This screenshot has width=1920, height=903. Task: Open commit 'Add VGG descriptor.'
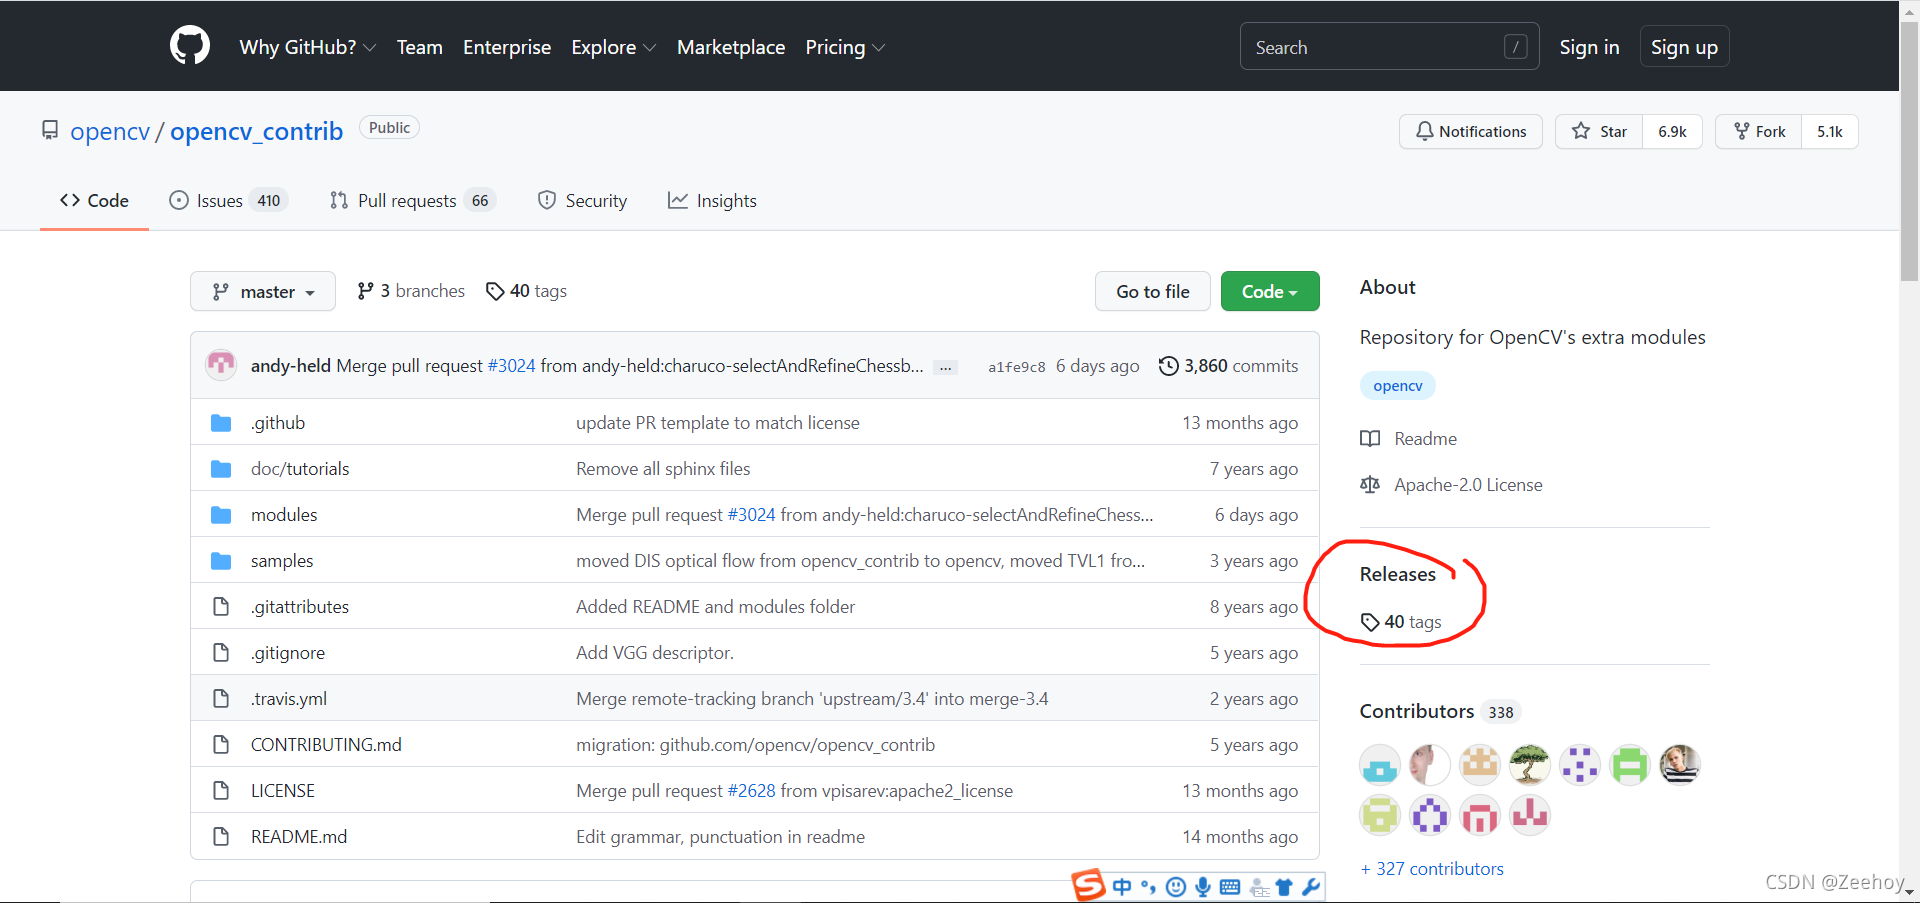[655, 653]
